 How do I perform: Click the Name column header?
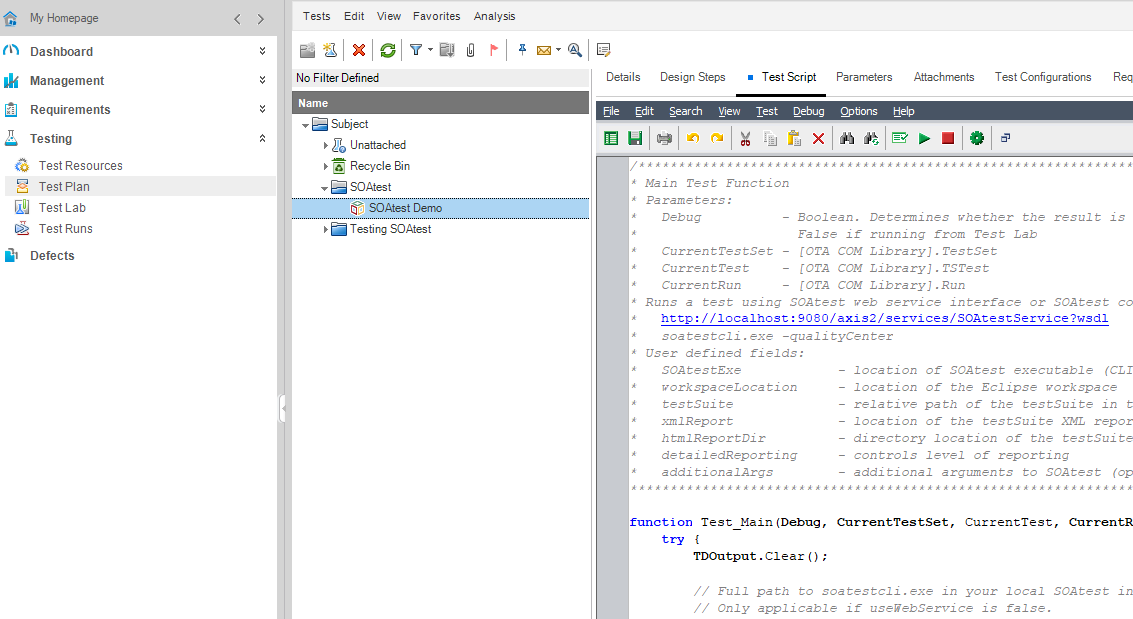coord(440,103)
